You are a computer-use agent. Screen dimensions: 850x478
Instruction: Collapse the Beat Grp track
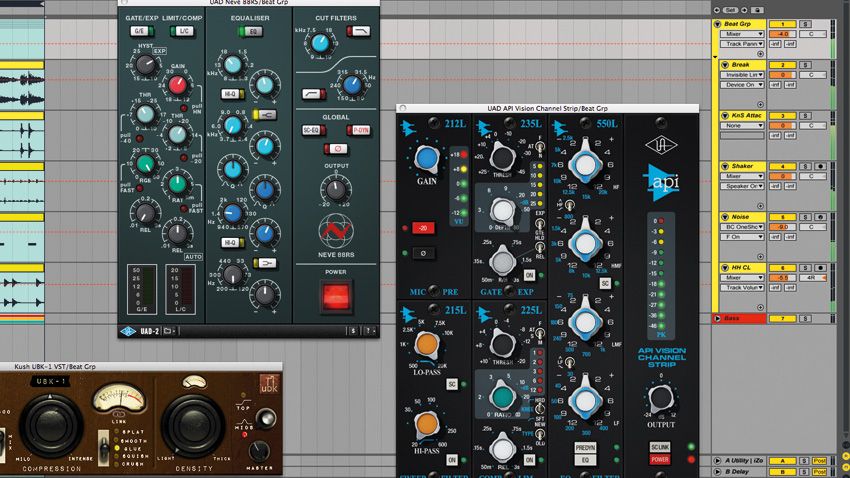coord(717,24)
